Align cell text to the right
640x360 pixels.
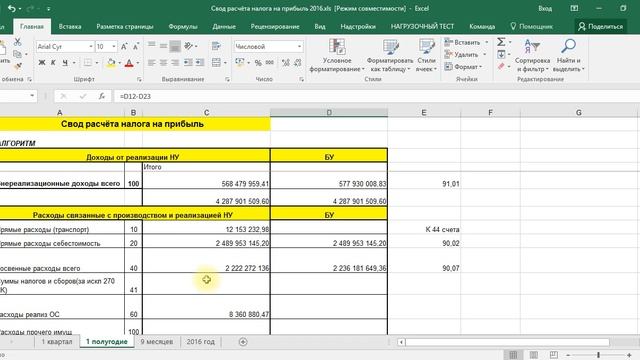tap(175, 63)
